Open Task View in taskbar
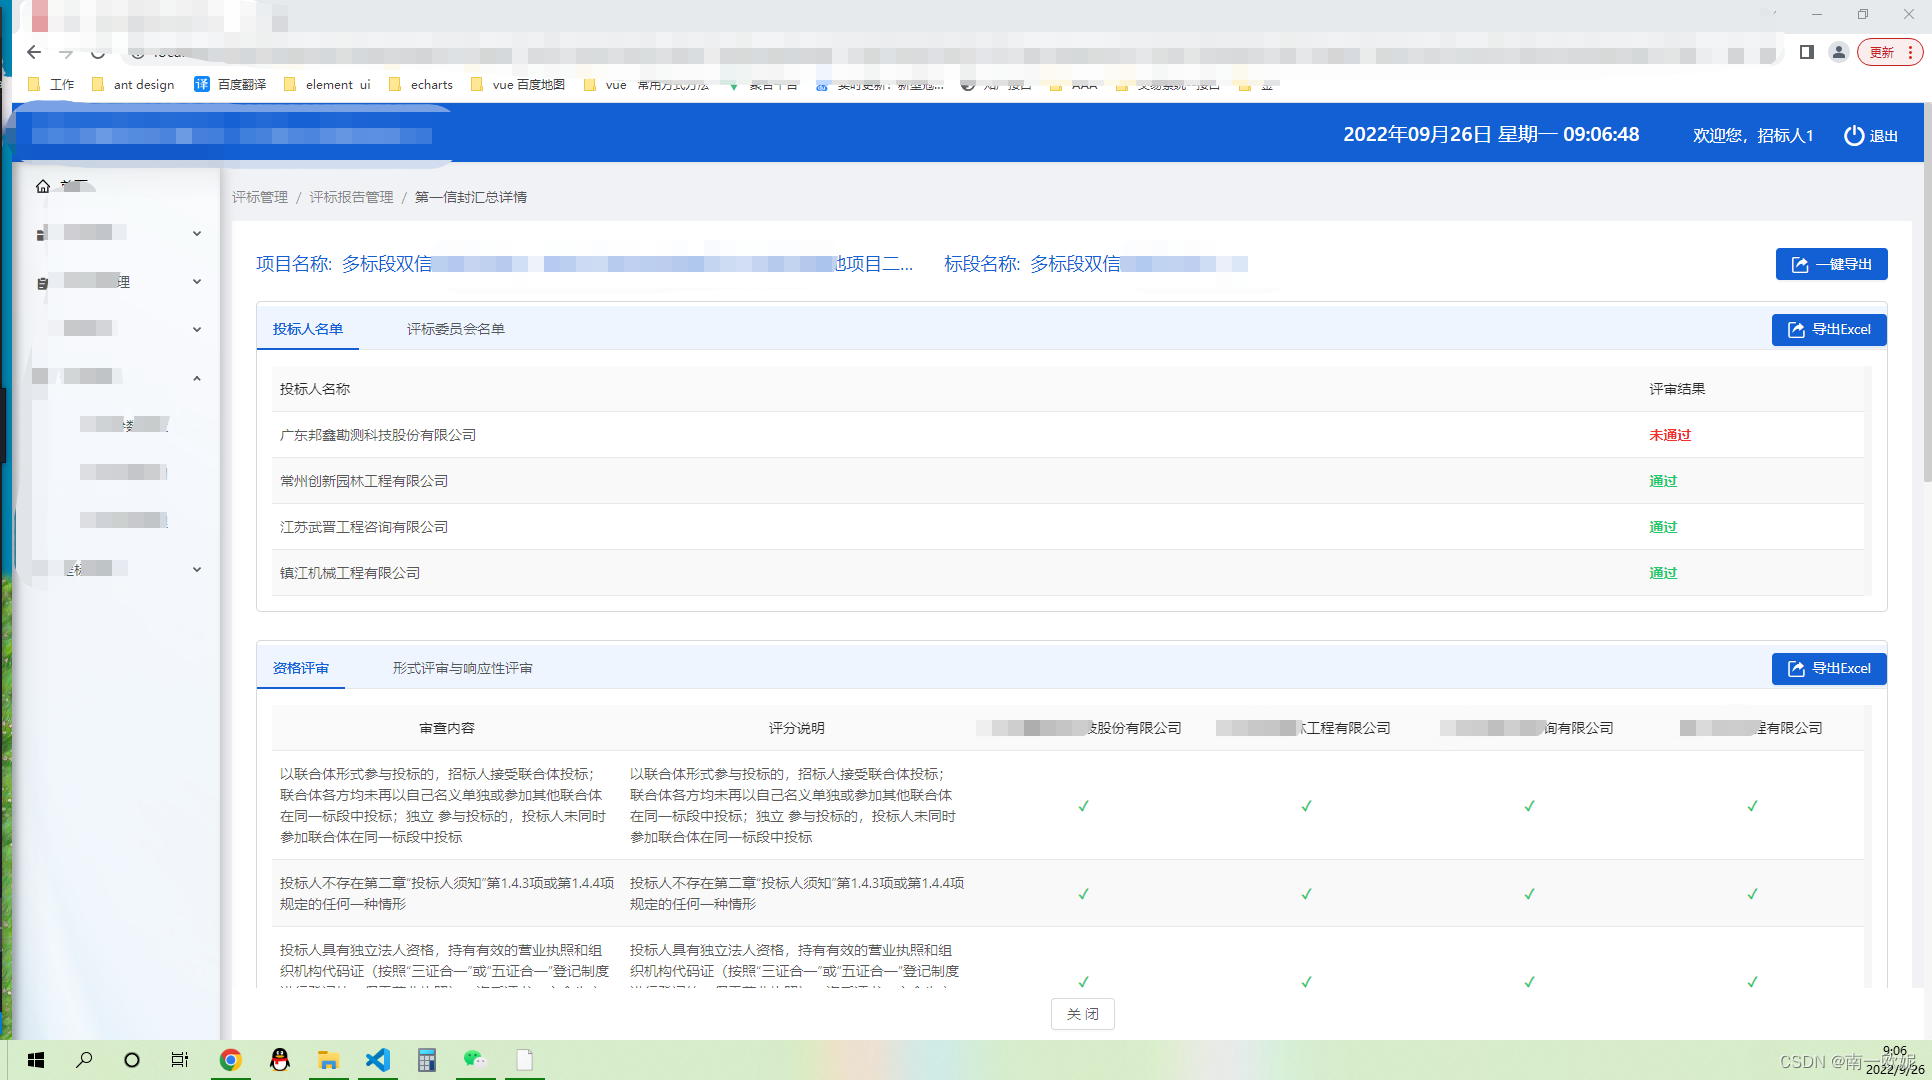This screenshot has height=1080, width=1932. pyautogui.click(x=180, y=1060)
